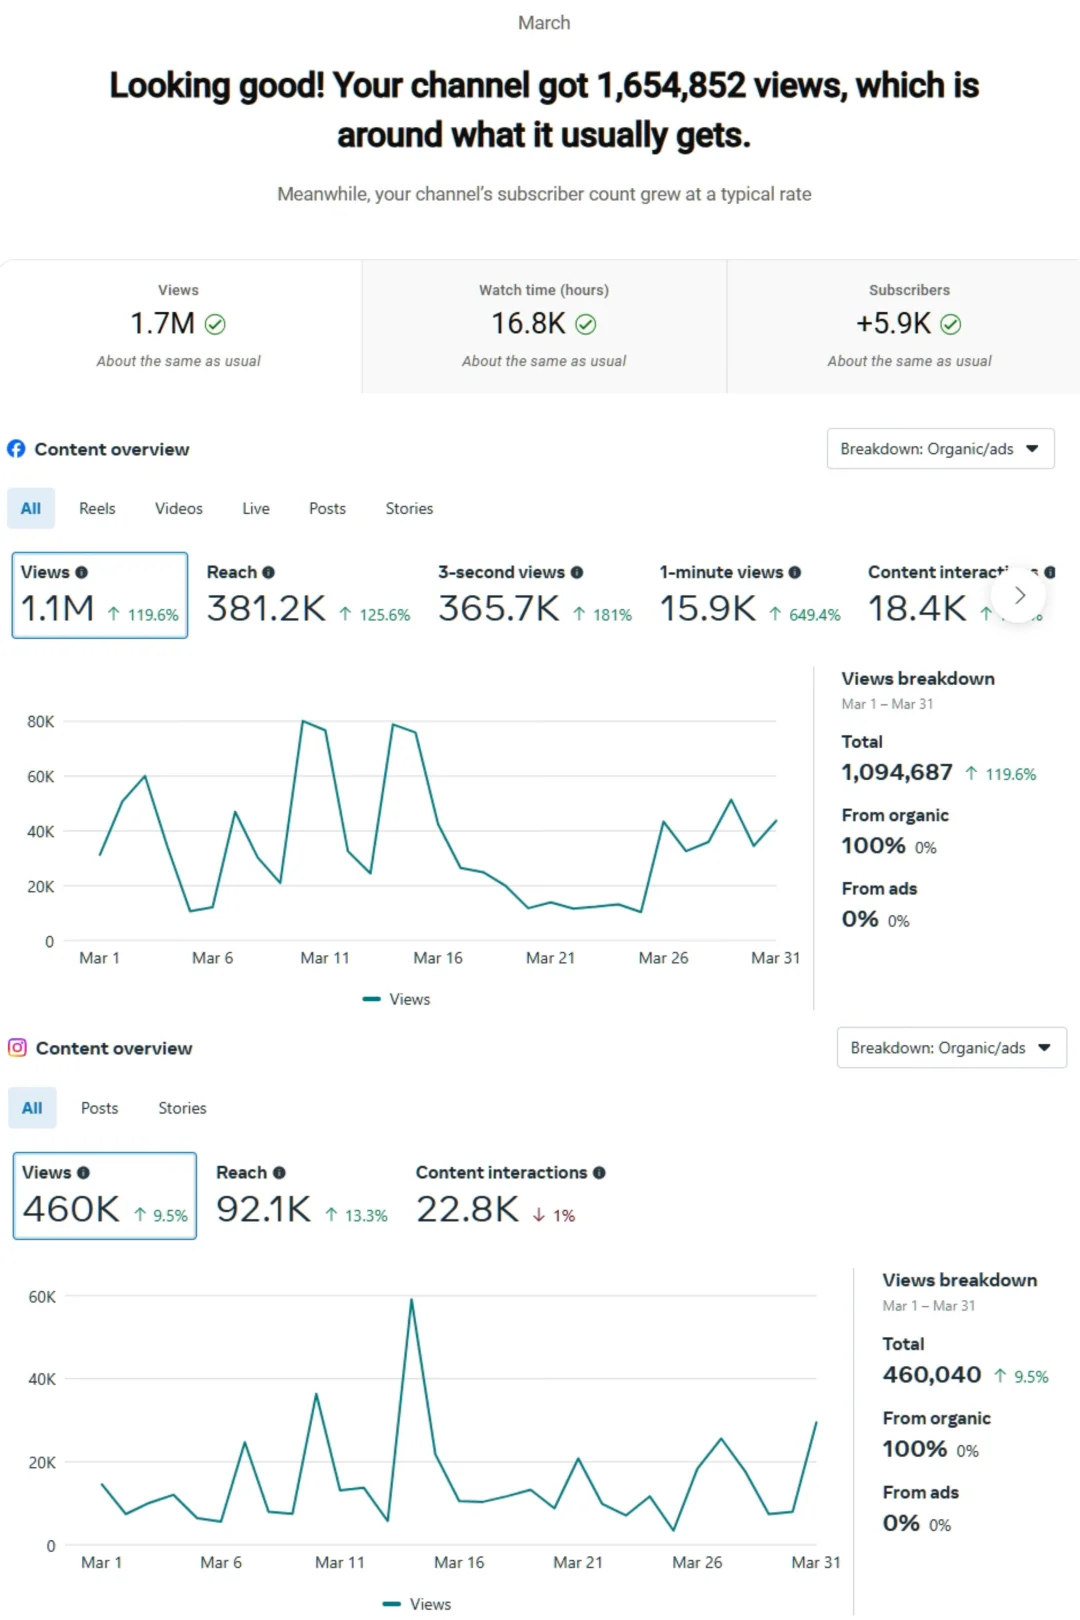
Task: Click Mar 16 label on Facebook chart axis
Action: 438,958
